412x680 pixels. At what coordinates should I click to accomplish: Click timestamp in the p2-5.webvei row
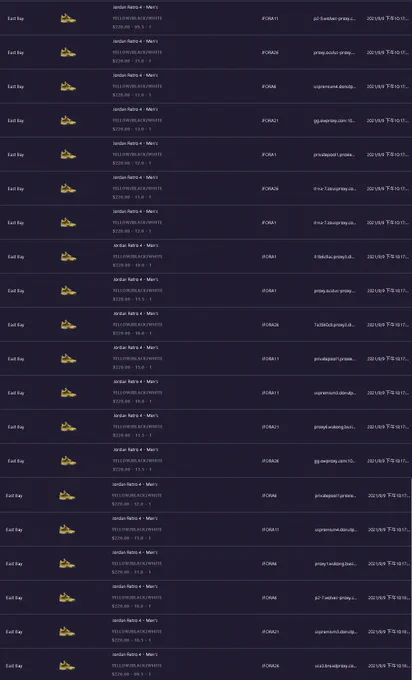[x=387, y=19]
